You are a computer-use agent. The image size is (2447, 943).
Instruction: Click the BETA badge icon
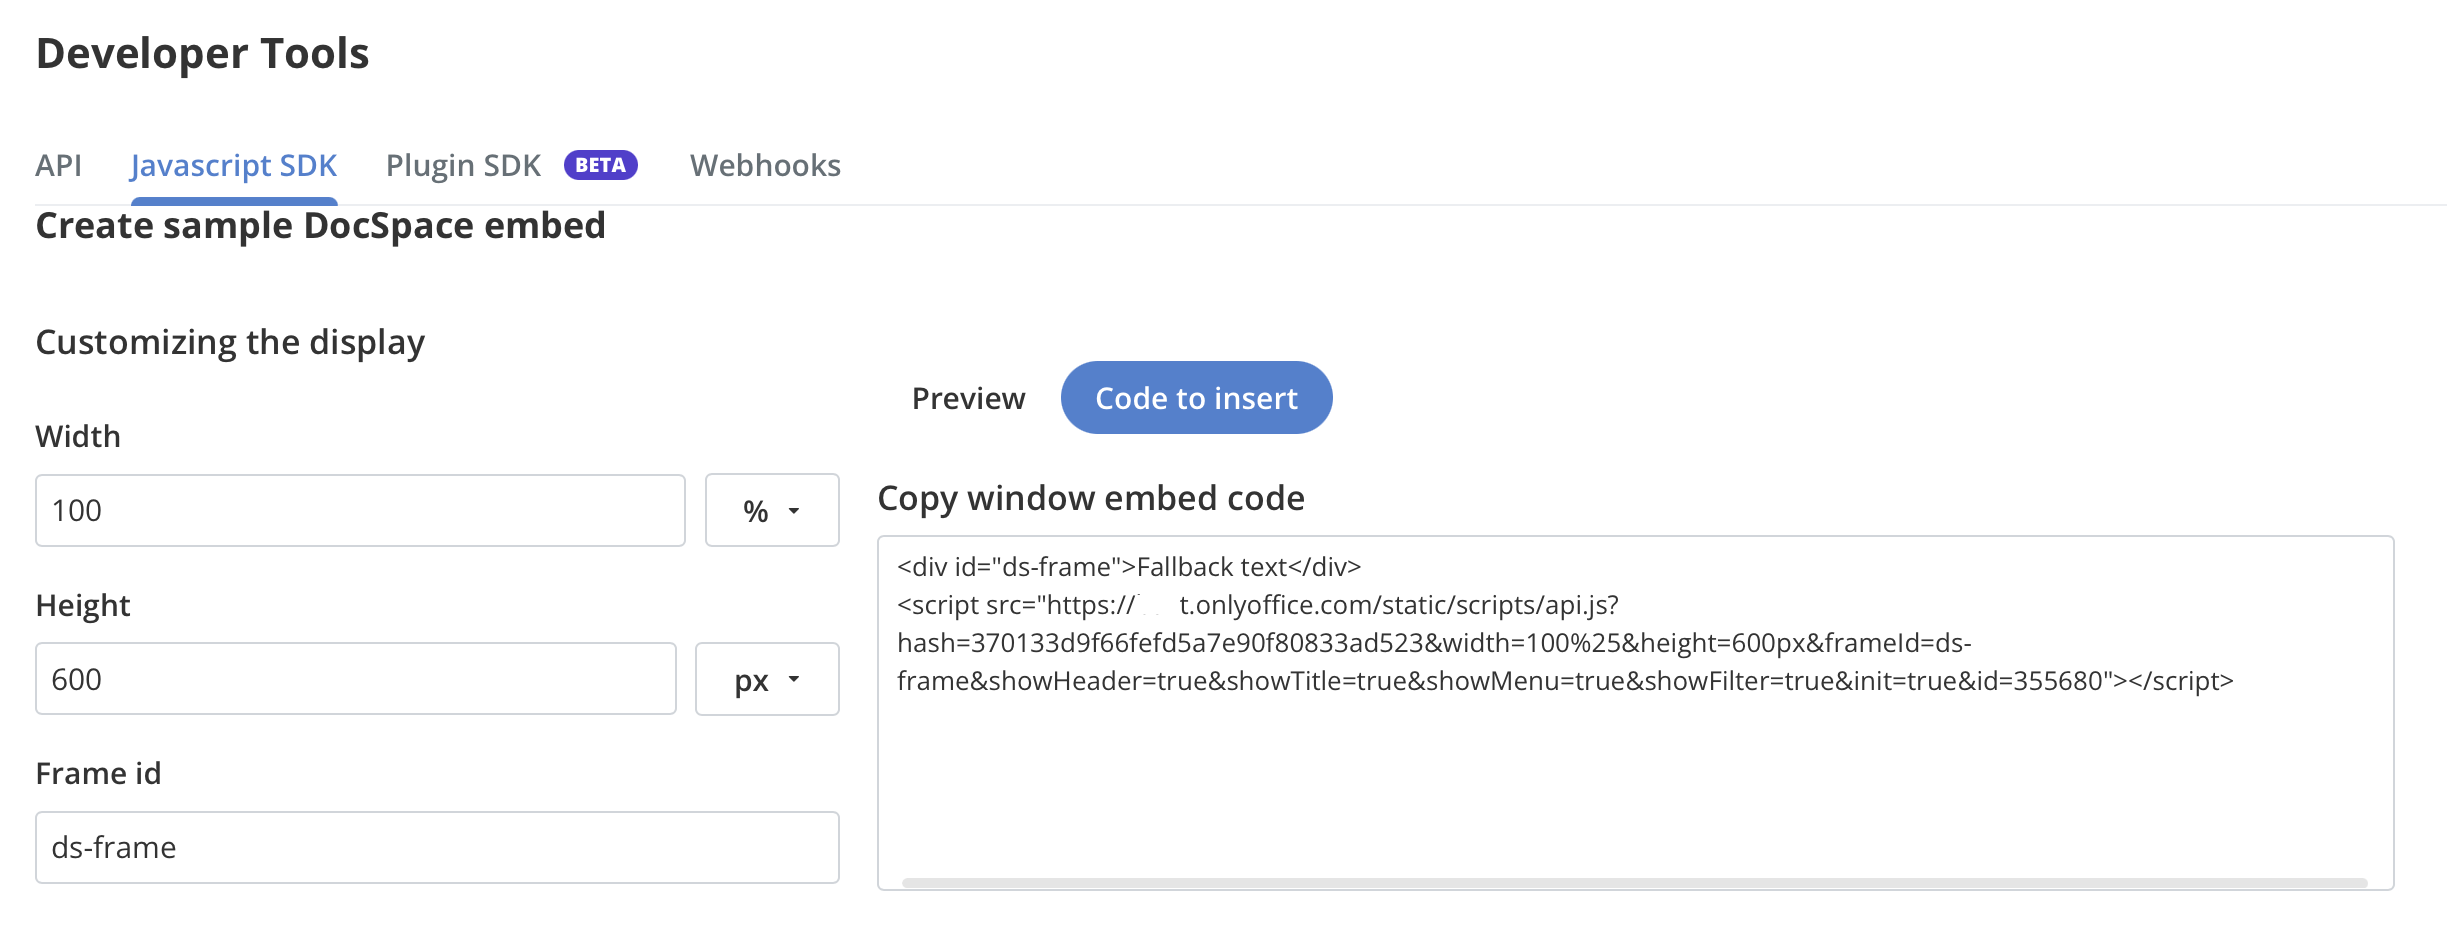[x=600, y=165]
